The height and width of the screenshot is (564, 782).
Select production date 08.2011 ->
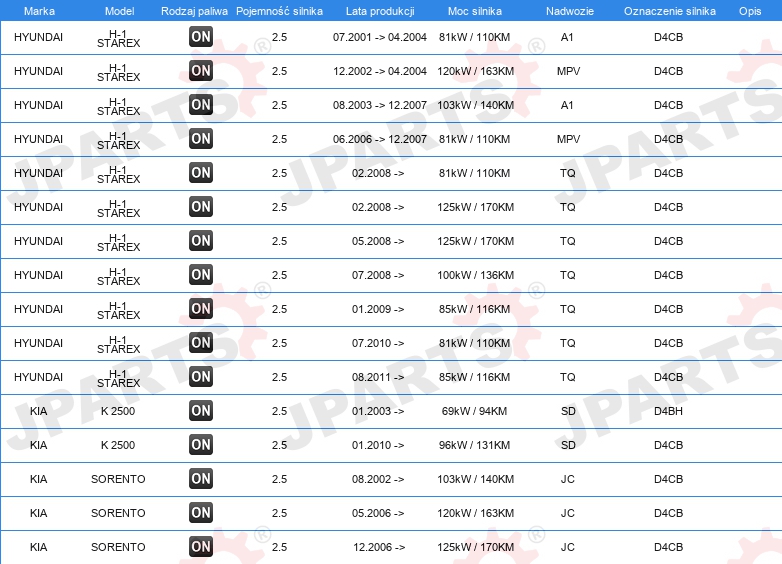(x=378, y=377)
